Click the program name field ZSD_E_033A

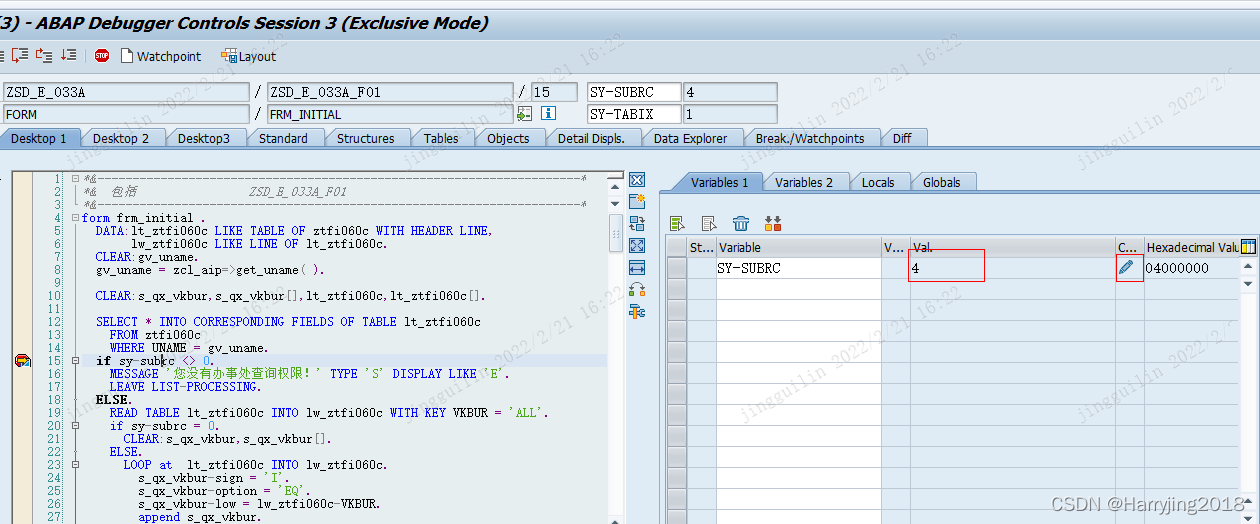126,92
